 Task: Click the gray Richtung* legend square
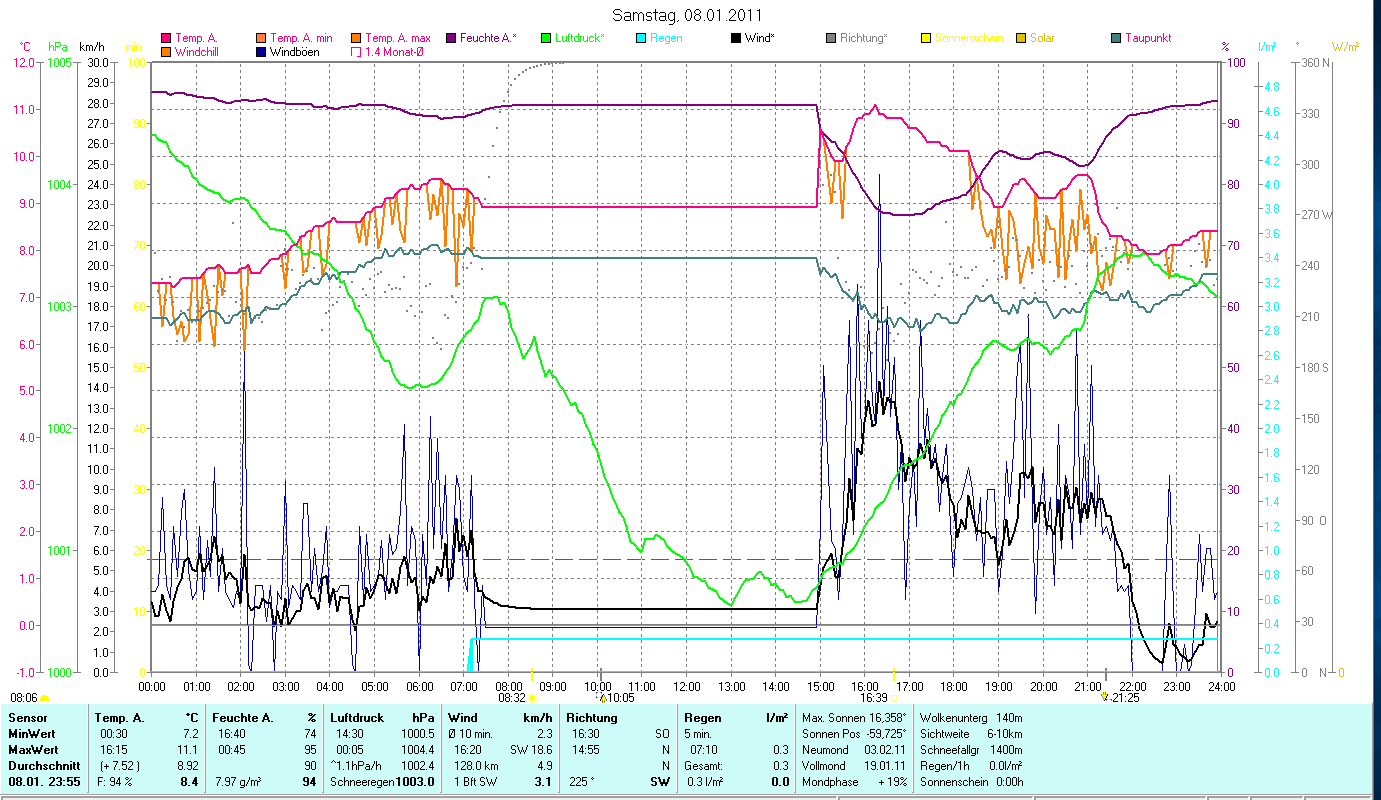coord(832,38)
